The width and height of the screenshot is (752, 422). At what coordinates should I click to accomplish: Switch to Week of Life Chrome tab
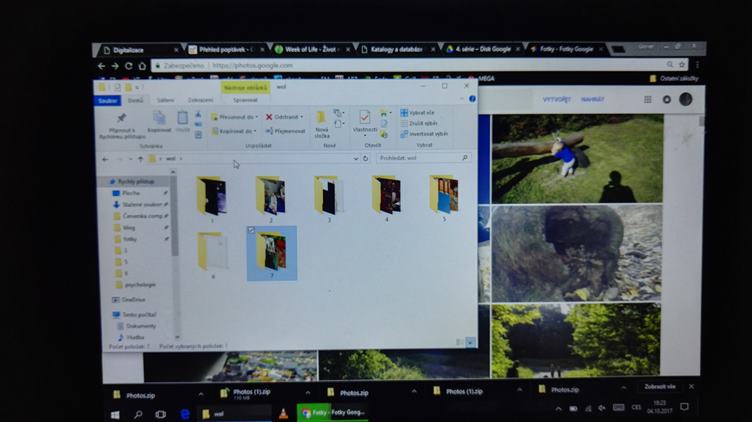coord(311,49)
